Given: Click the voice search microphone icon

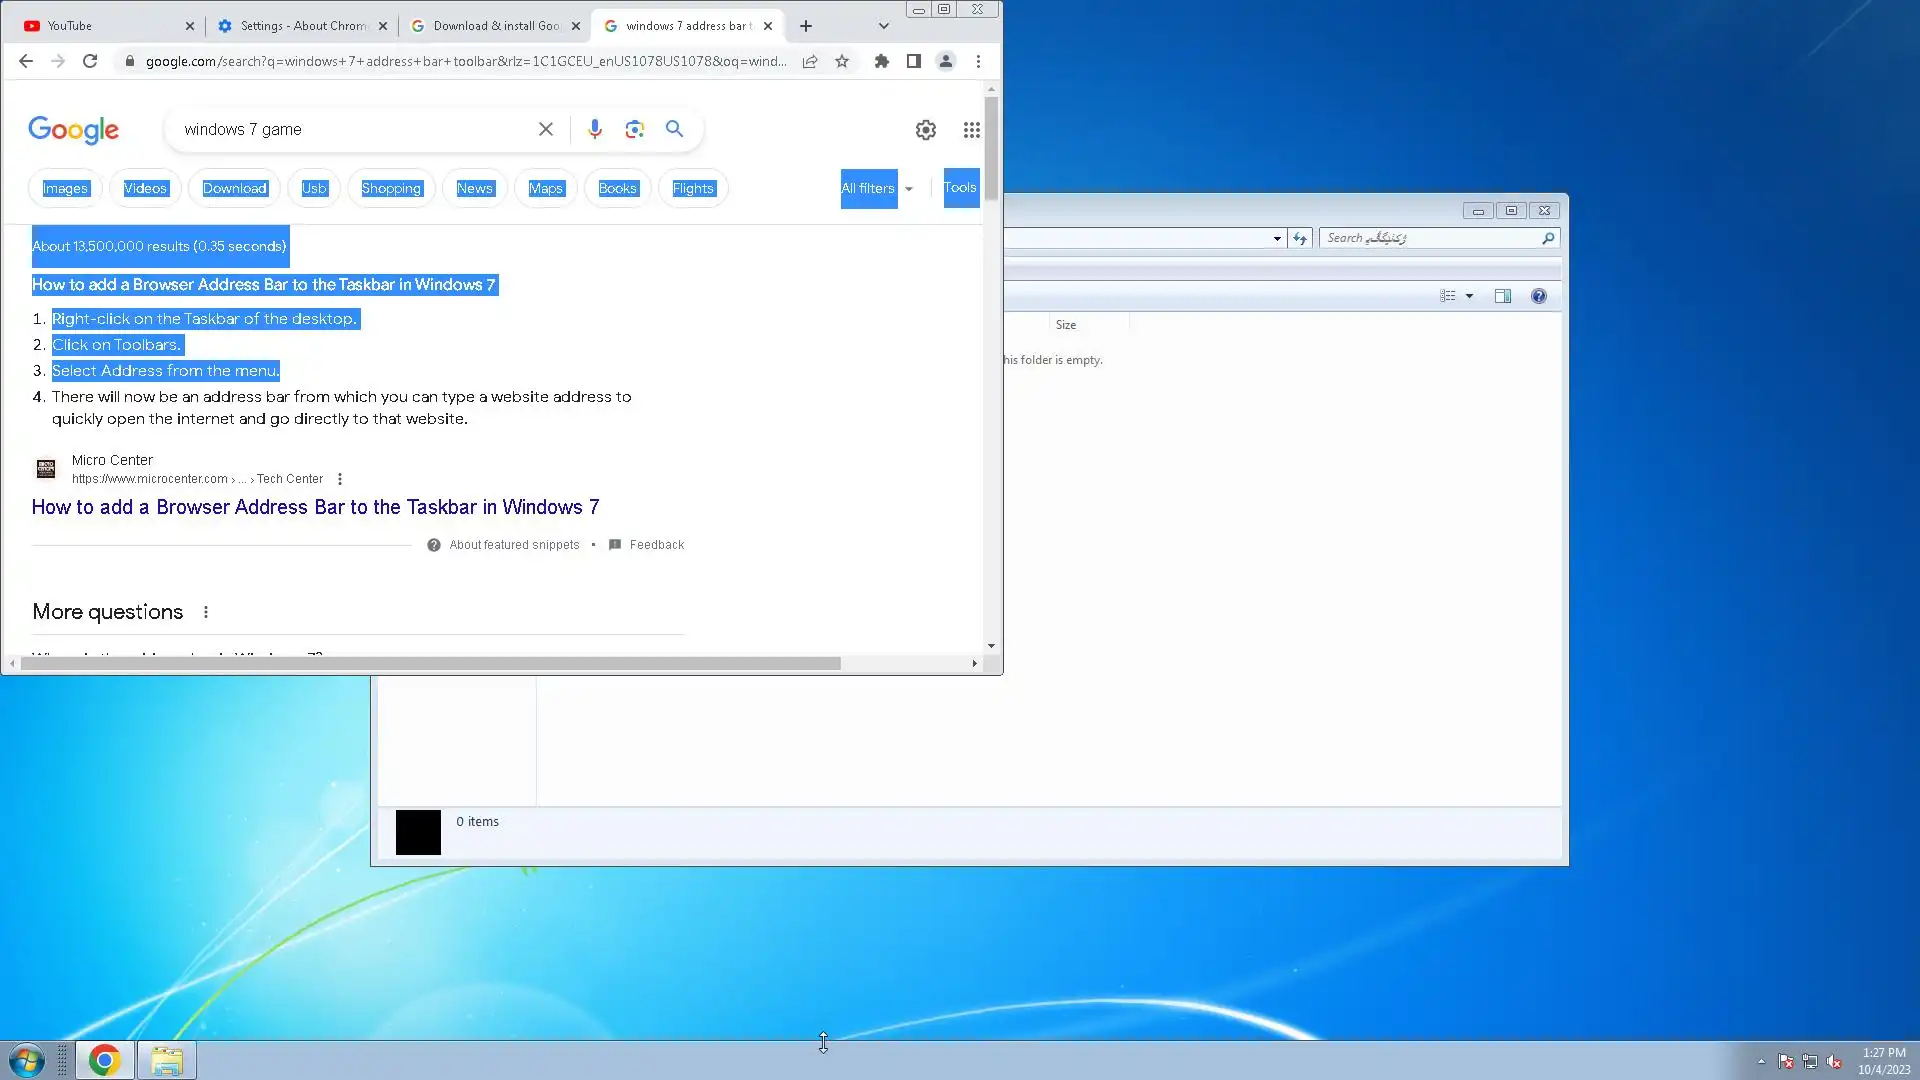Looking at the screenshot, I should [594, 129].
